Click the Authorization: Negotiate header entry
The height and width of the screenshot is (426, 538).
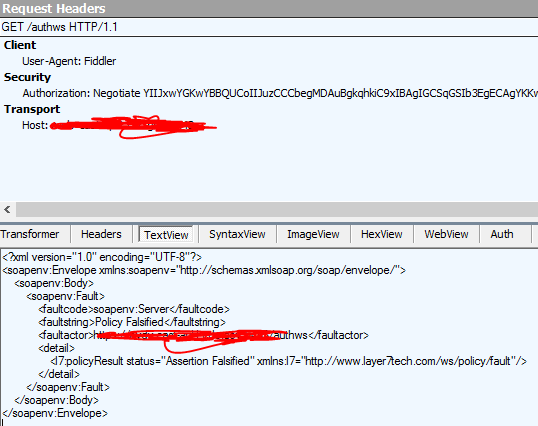[x=280, y=93]
